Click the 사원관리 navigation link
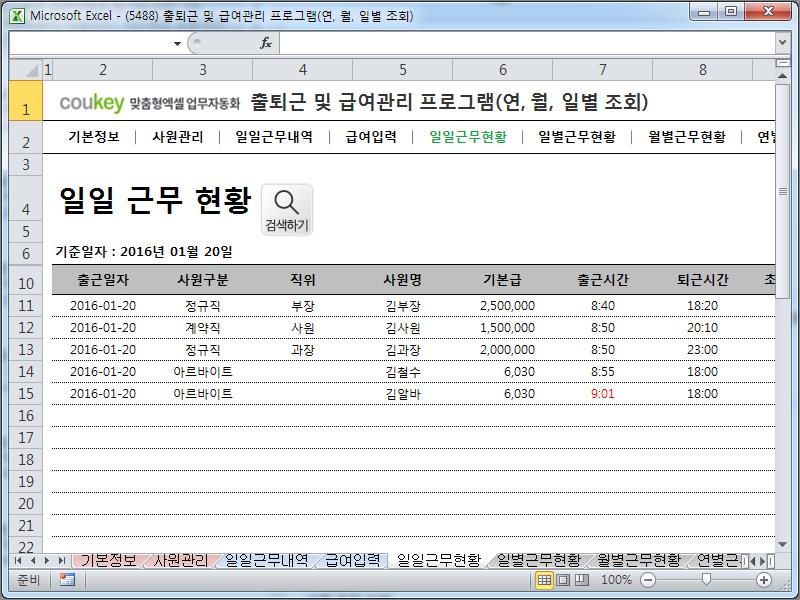The height and width of the screenshot is (600, 800). [x=178, y=137]
